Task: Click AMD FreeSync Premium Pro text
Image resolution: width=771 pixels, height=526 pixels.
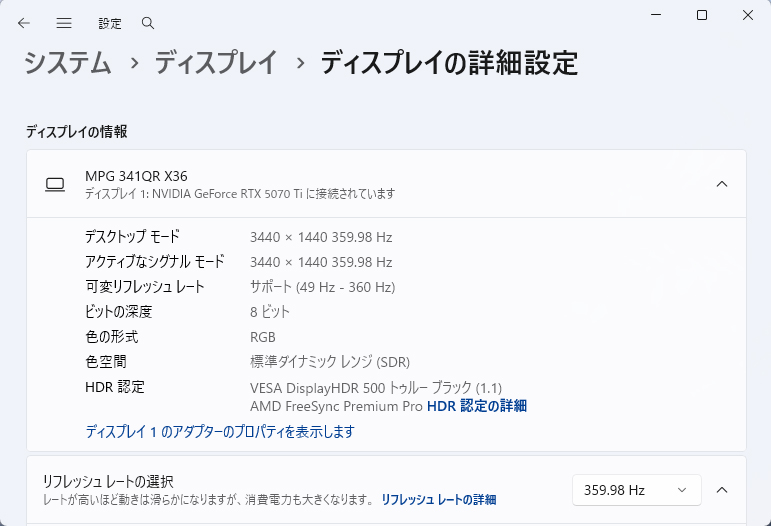Action: click(x=336, y=407)
